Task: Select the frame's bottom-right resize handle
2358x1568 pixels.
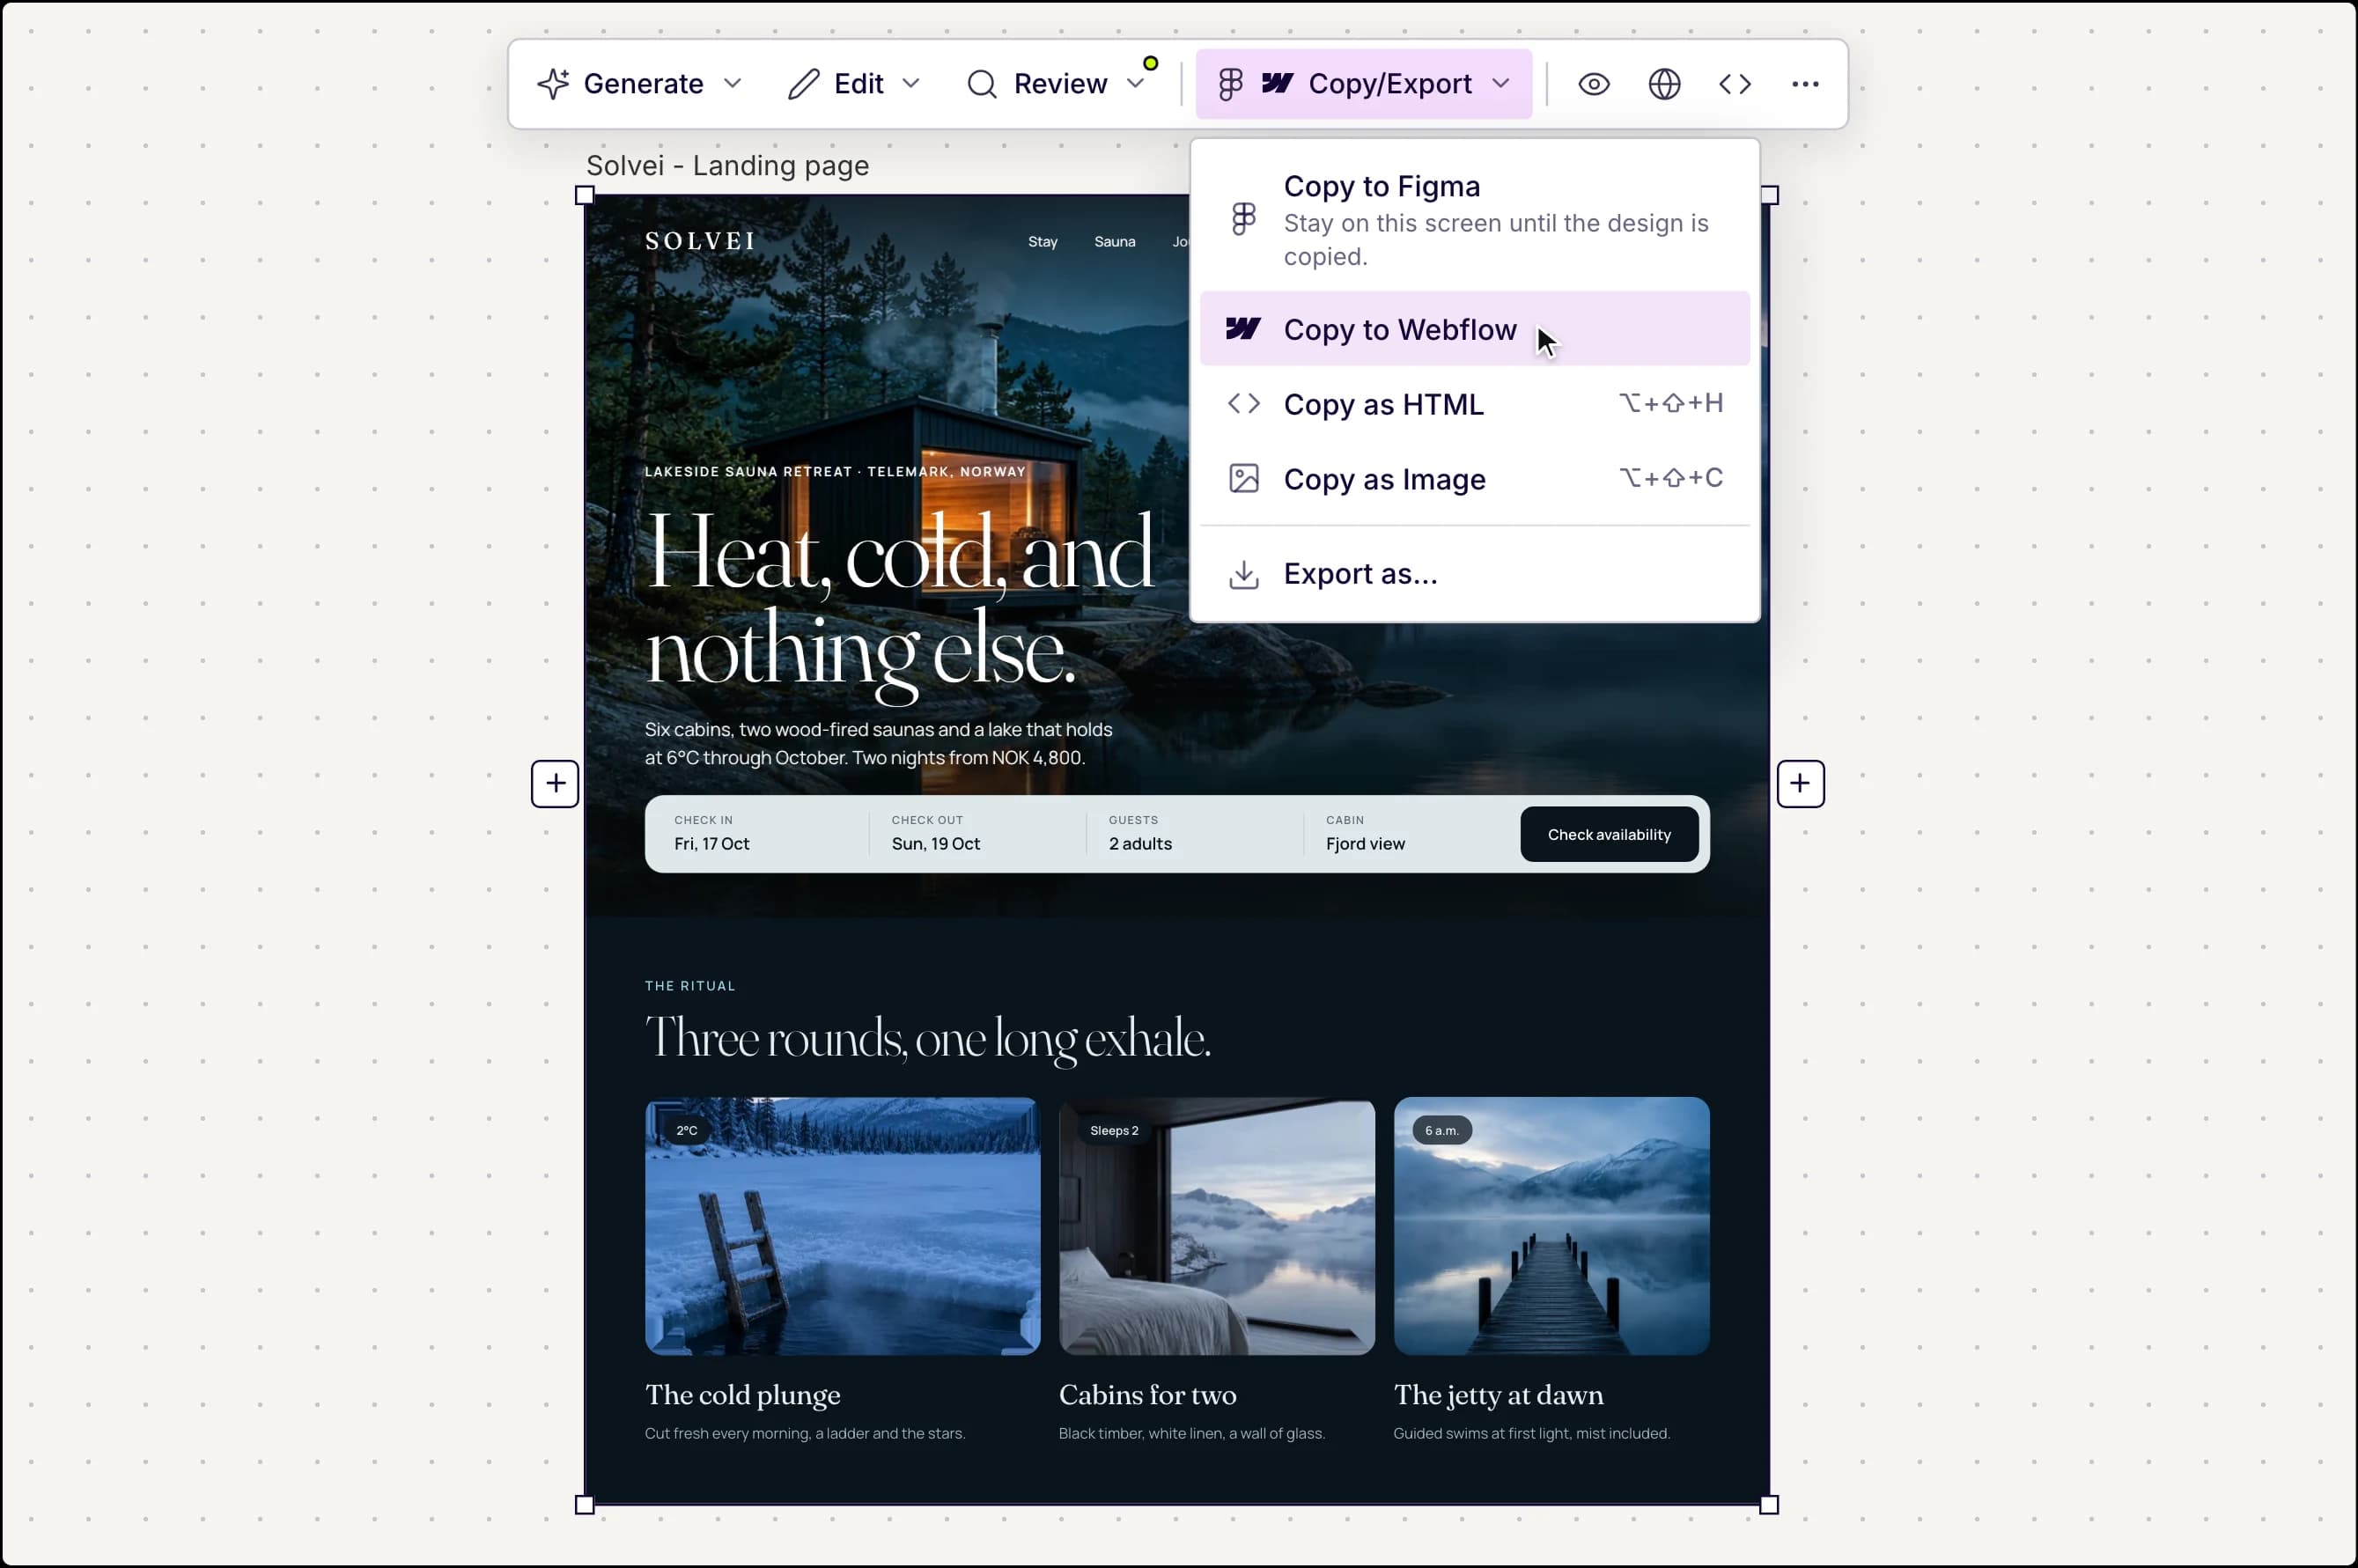Action: pos(1769,1504)
